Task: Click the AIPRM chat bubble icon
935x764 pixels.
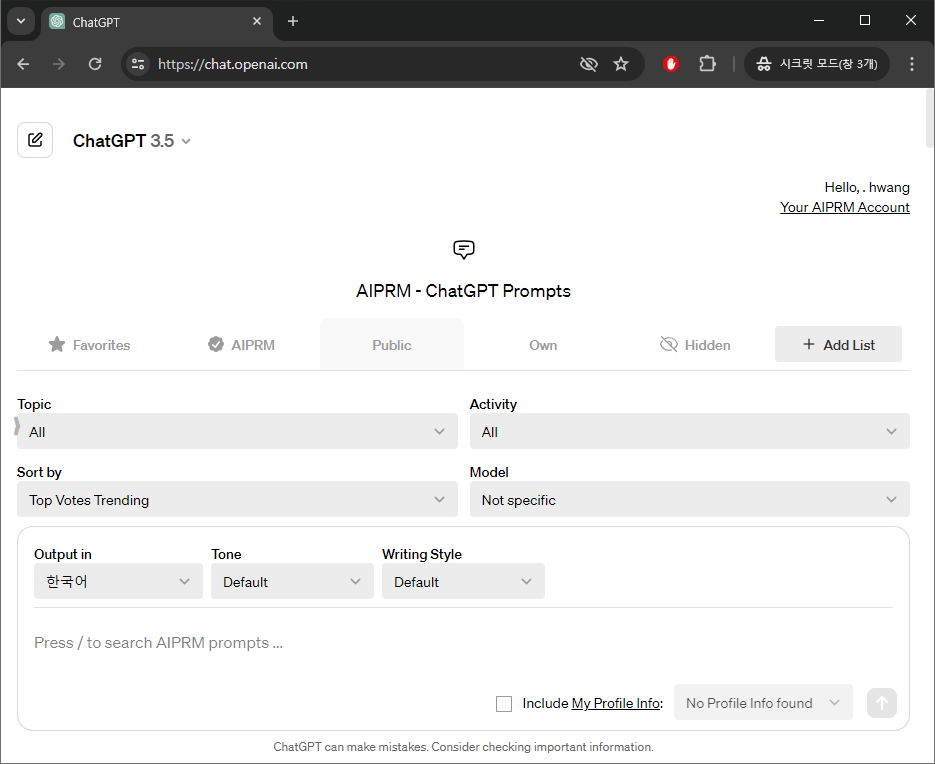Action: (x=463, y=249)
